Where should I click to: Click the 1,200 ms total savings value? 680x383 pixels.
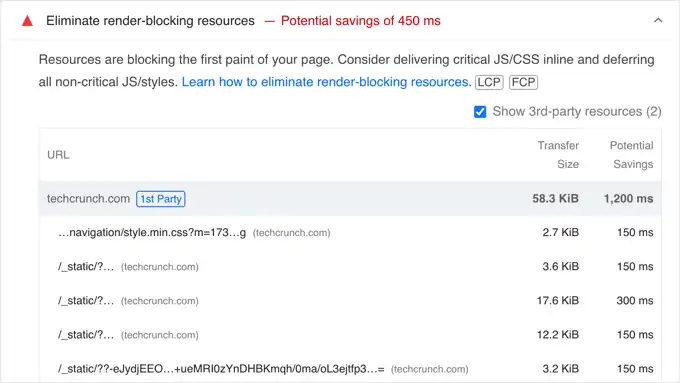628,199
